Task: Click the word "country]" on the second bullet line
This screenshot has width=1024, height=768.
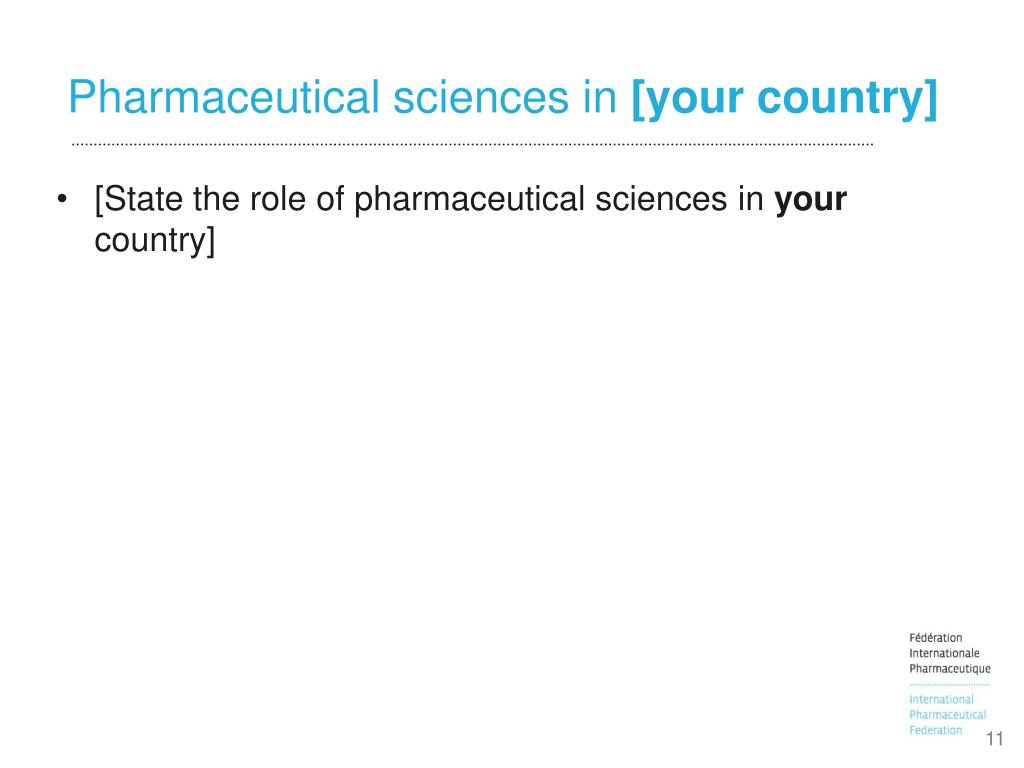Action: (x=155, y=240)
